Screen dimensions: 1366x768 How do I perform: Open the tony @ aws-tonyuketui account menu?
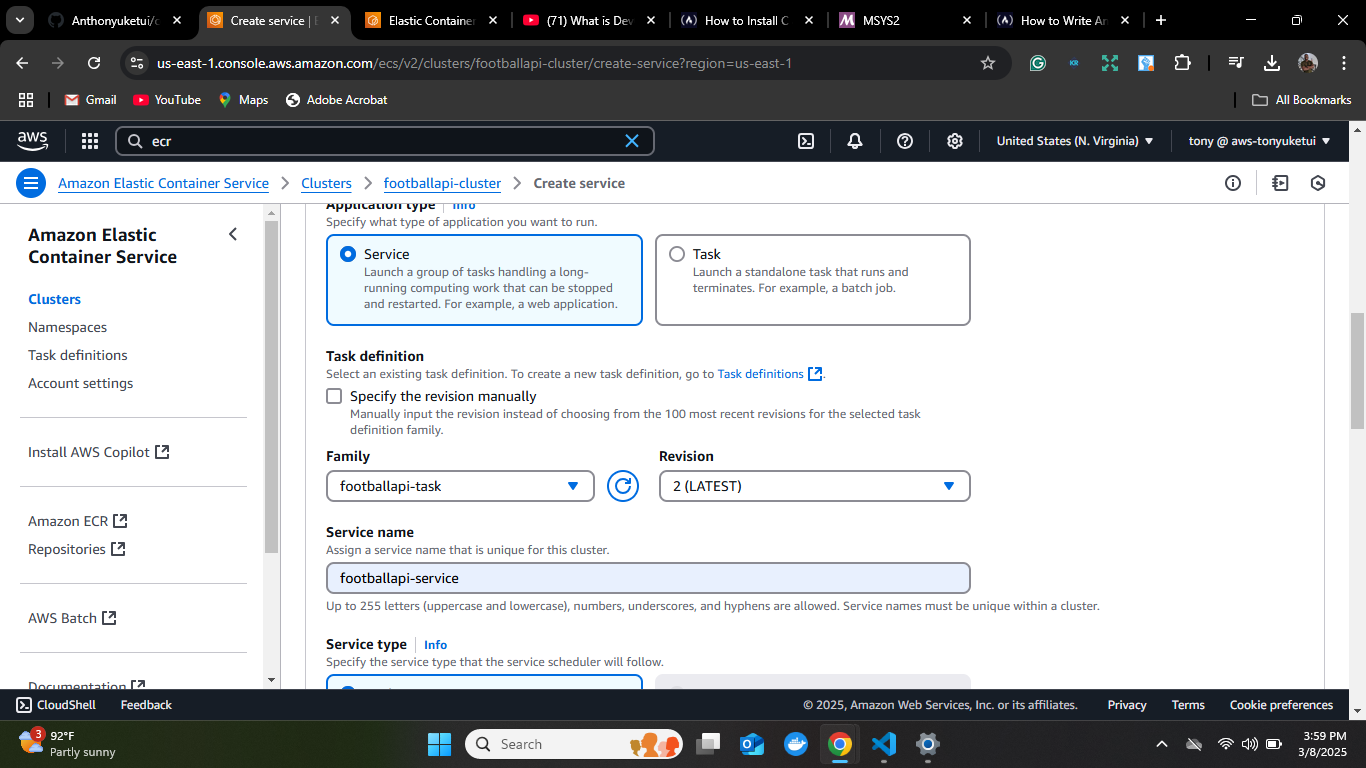click(x=1260, y=141)
